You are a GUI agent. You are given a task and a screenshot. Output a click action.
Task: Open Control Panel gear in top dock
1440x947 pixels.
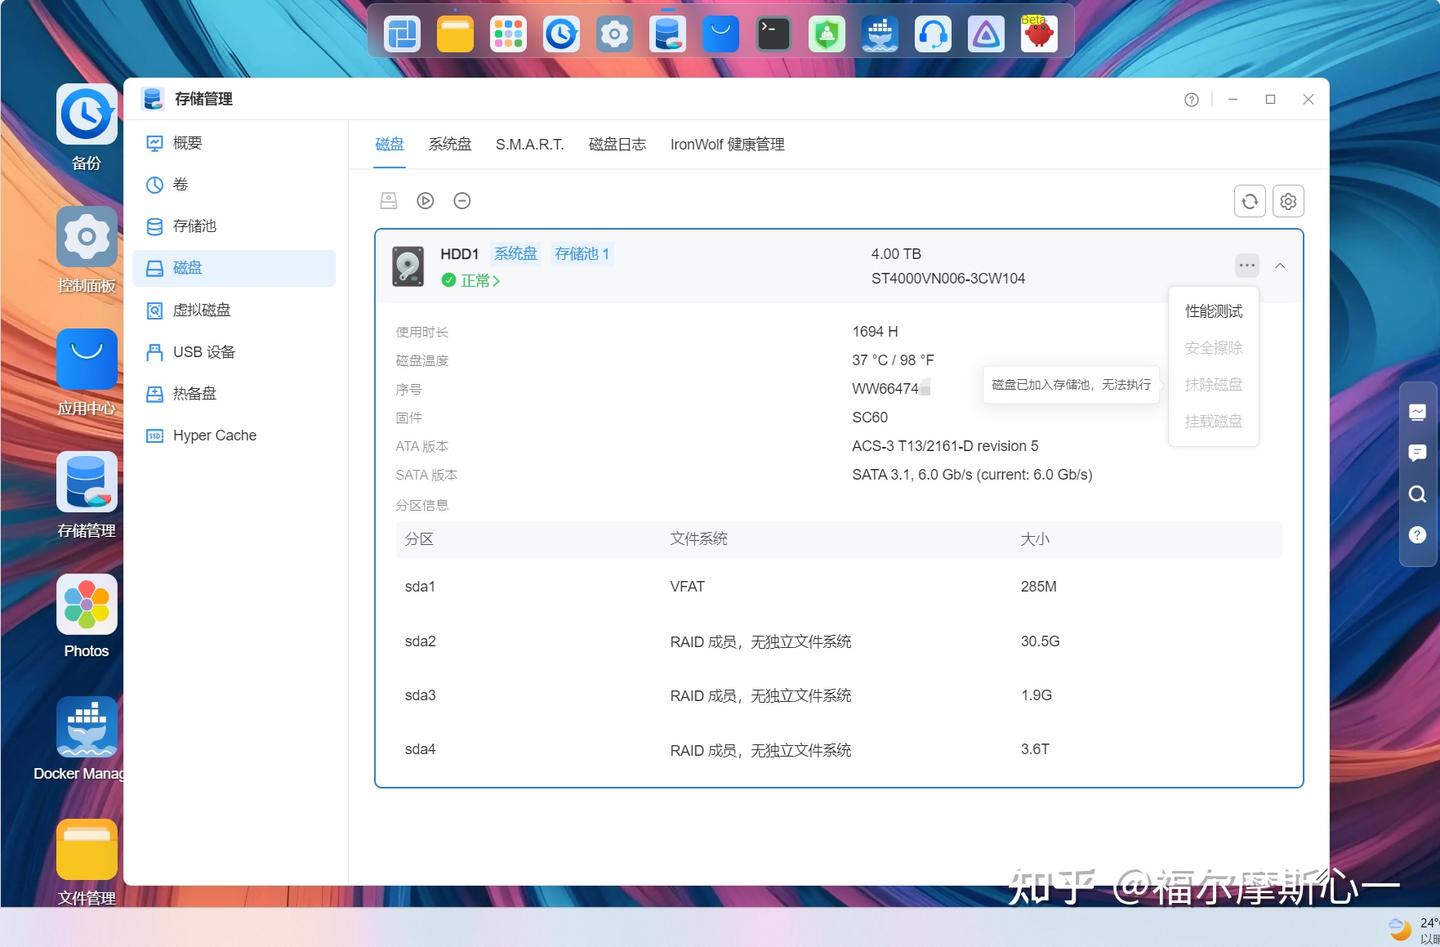(x=614, y=34)
